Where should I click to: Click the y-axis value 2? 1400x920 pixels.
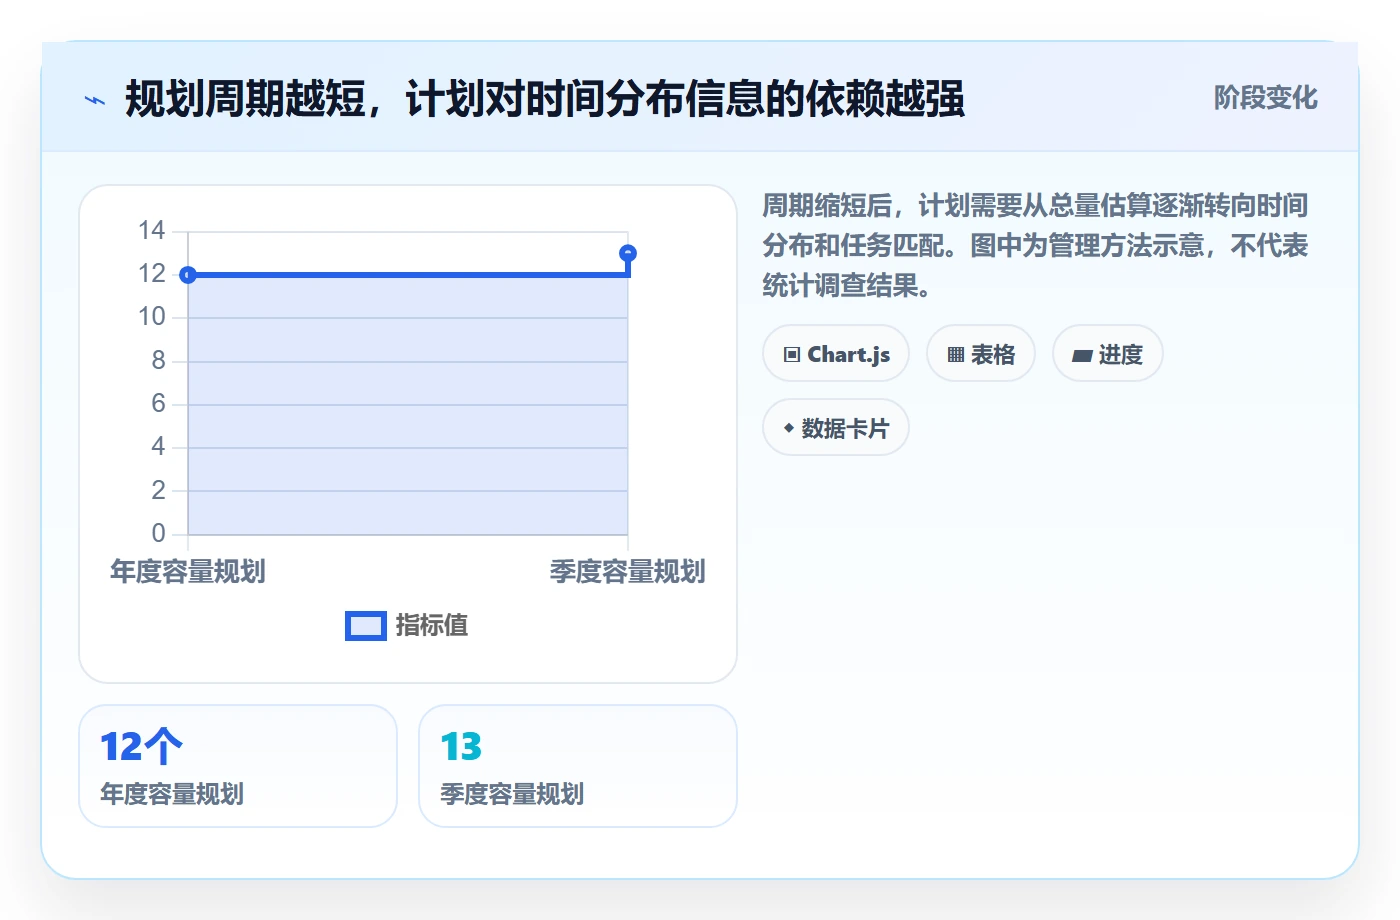pos(158,490)
